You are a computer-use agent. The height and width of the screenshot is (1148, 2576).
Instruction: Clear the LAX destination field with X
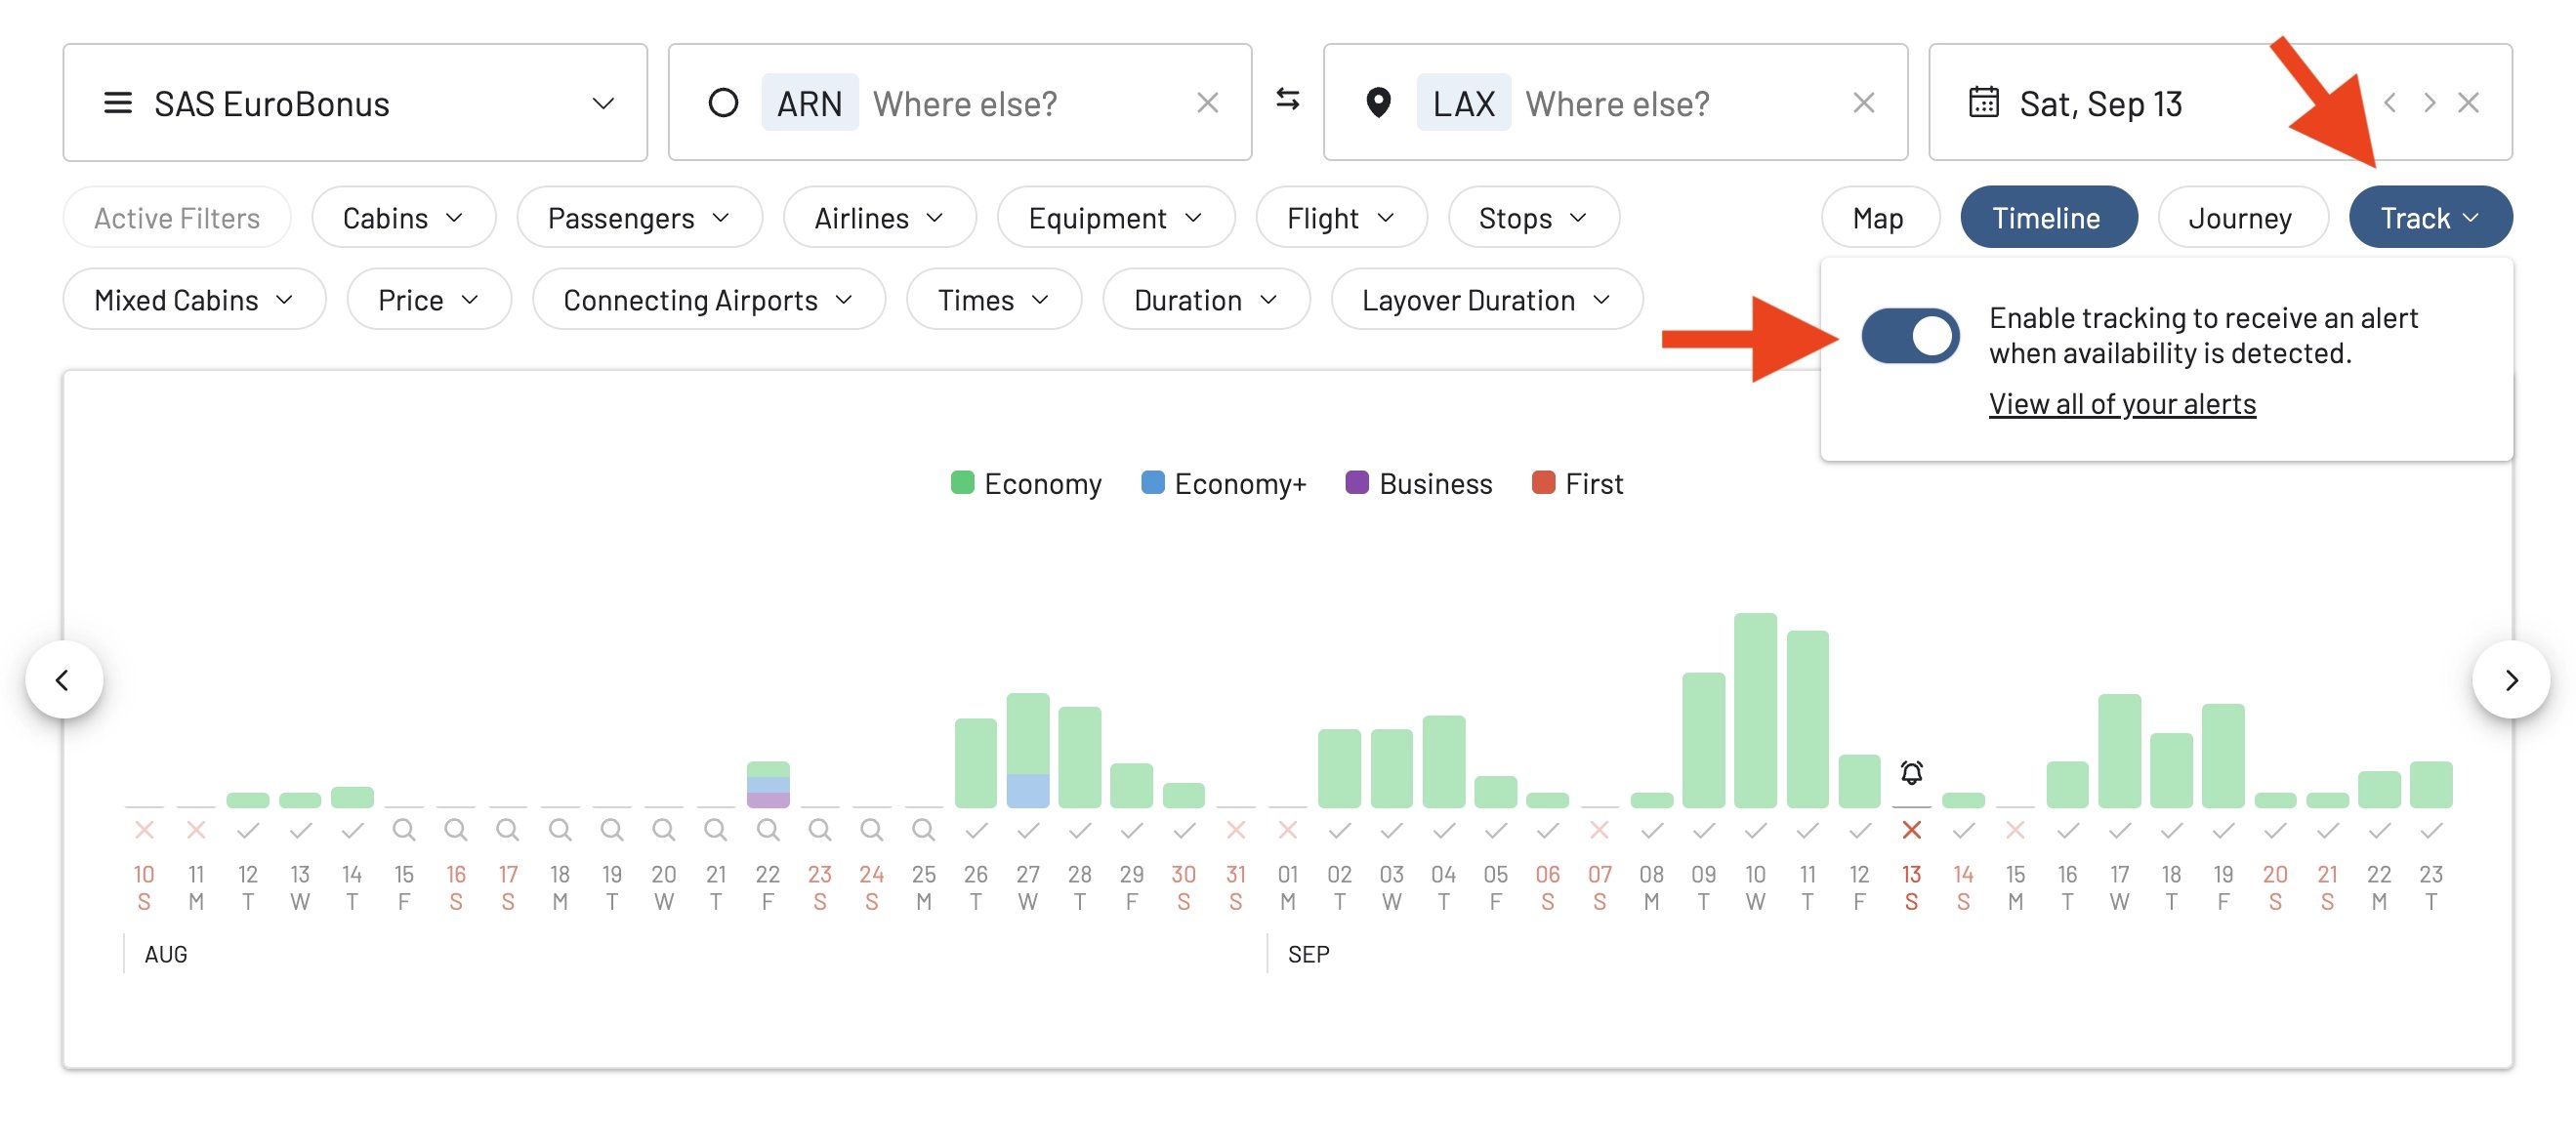click(x=1862, y=103)
